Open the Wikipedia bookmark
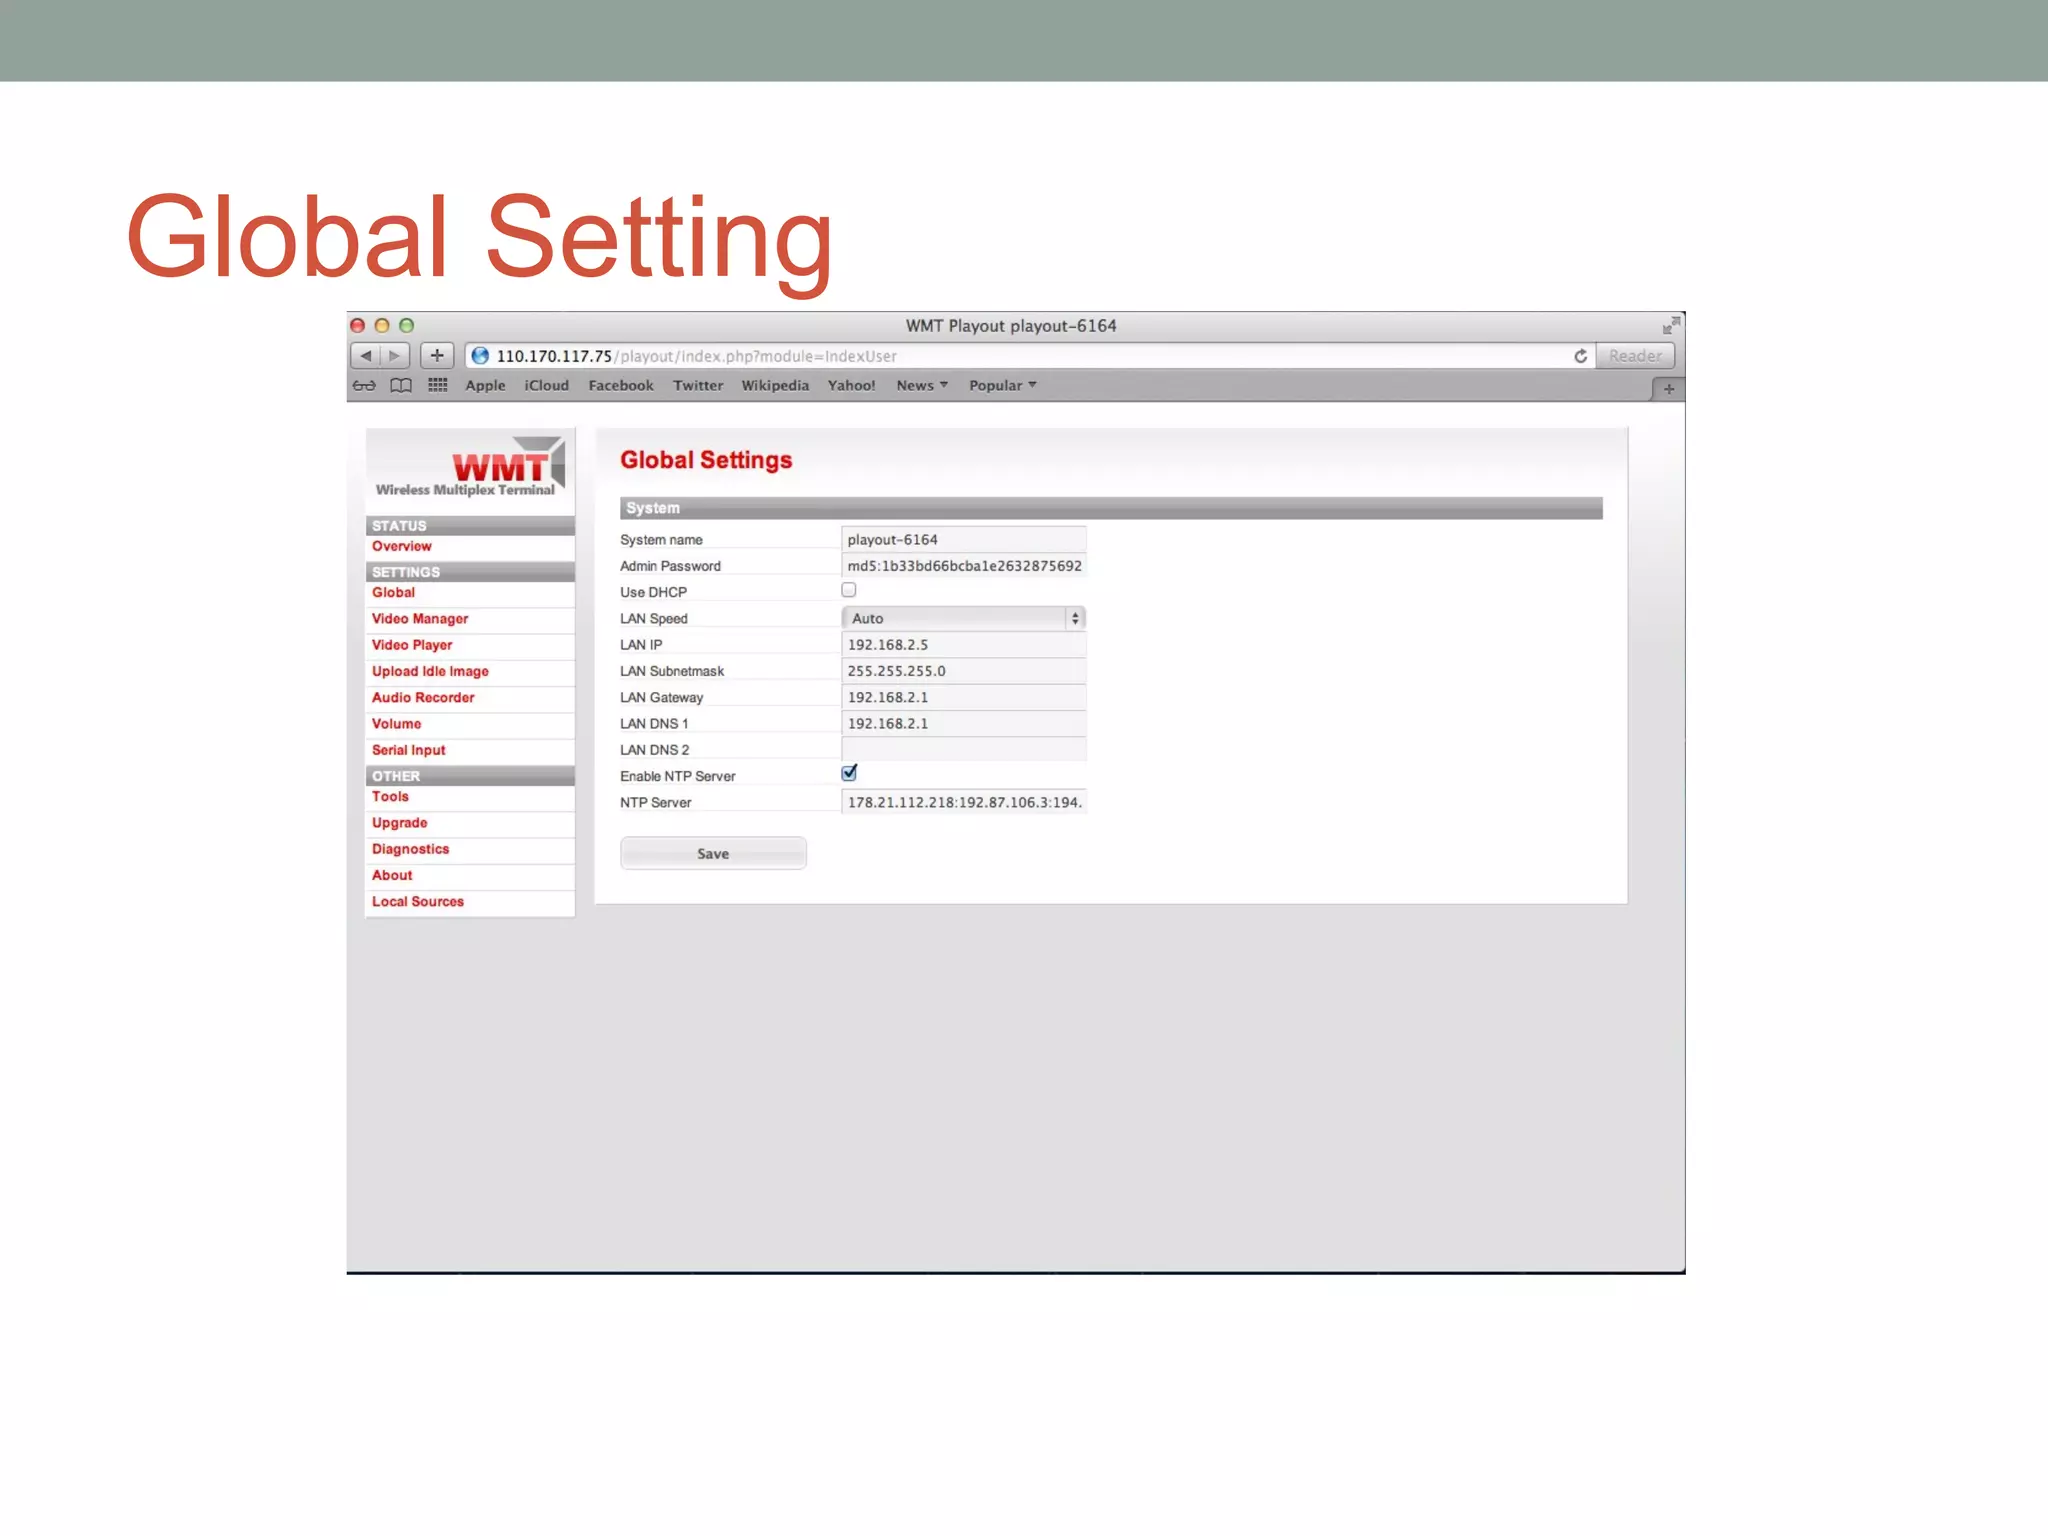This screenshot has height=1536, width=2048. [x=775, y=386]
